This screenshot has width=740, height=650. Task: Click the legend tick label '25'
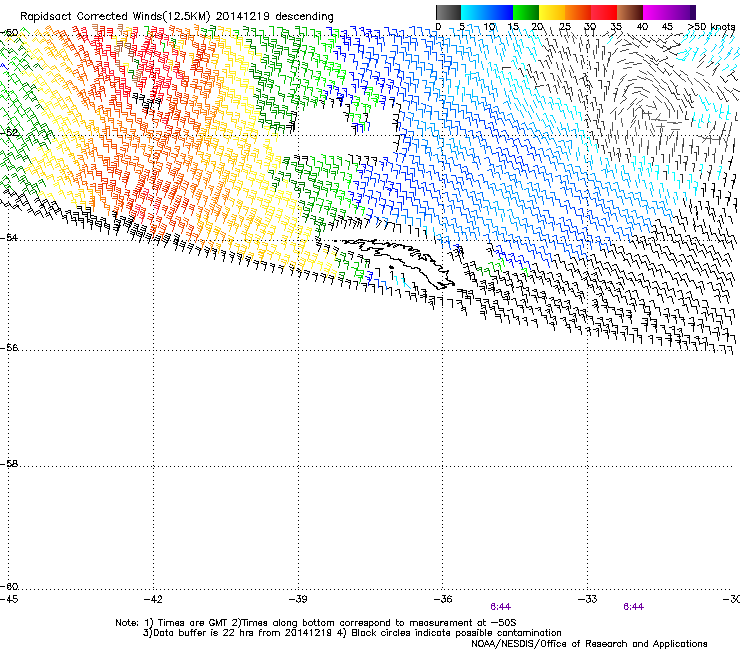[564, 26]
